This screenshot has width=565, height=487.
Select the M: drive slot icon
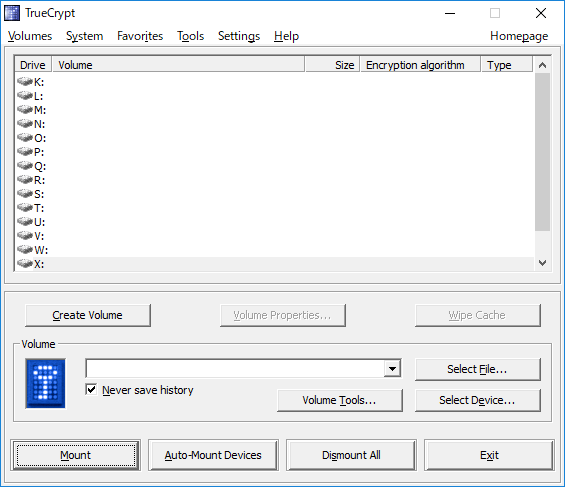pos(25,110)
